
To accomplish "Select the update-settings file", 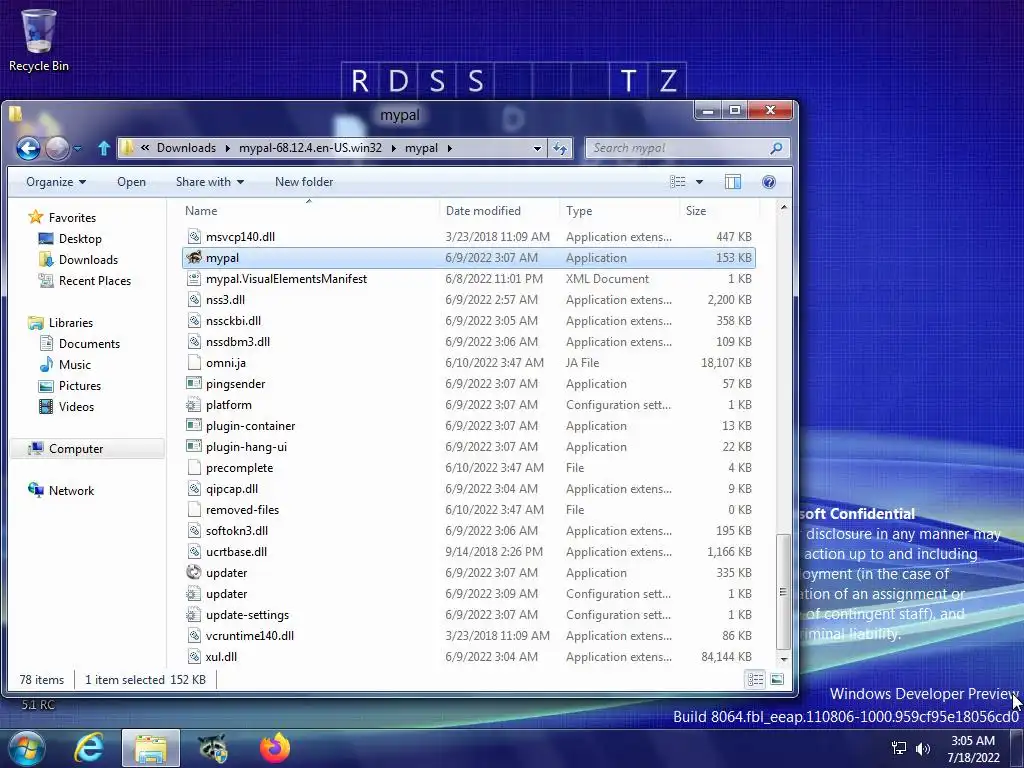I will click(468, 615).
